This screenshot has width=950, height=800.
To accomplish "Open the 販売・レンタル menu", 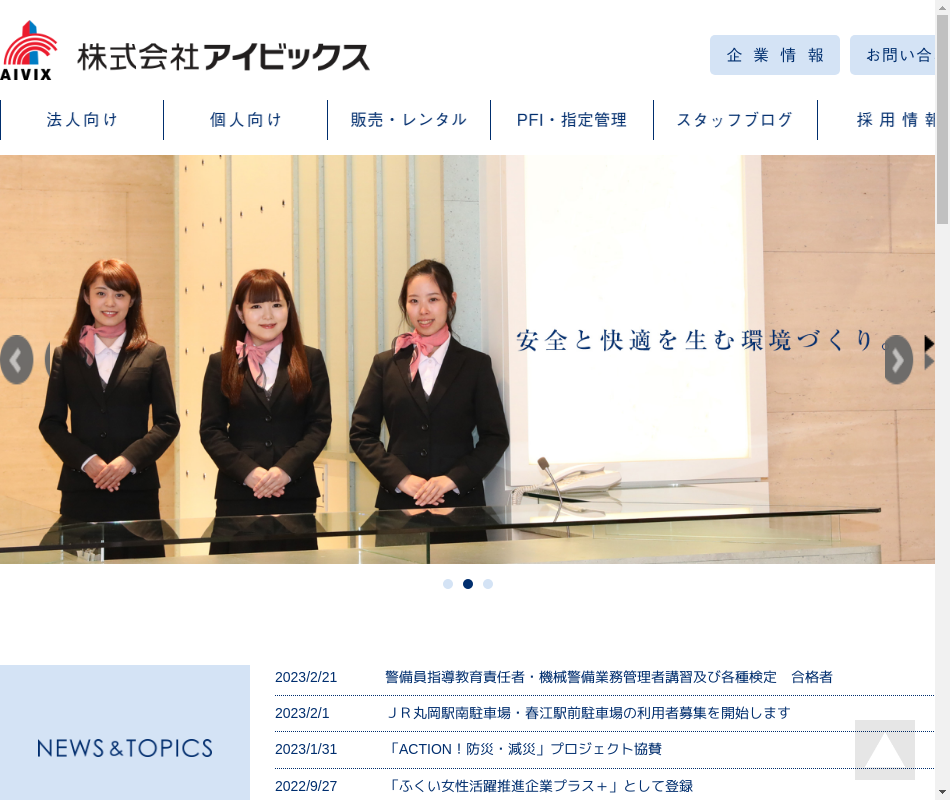I will [x=409, y=120].
